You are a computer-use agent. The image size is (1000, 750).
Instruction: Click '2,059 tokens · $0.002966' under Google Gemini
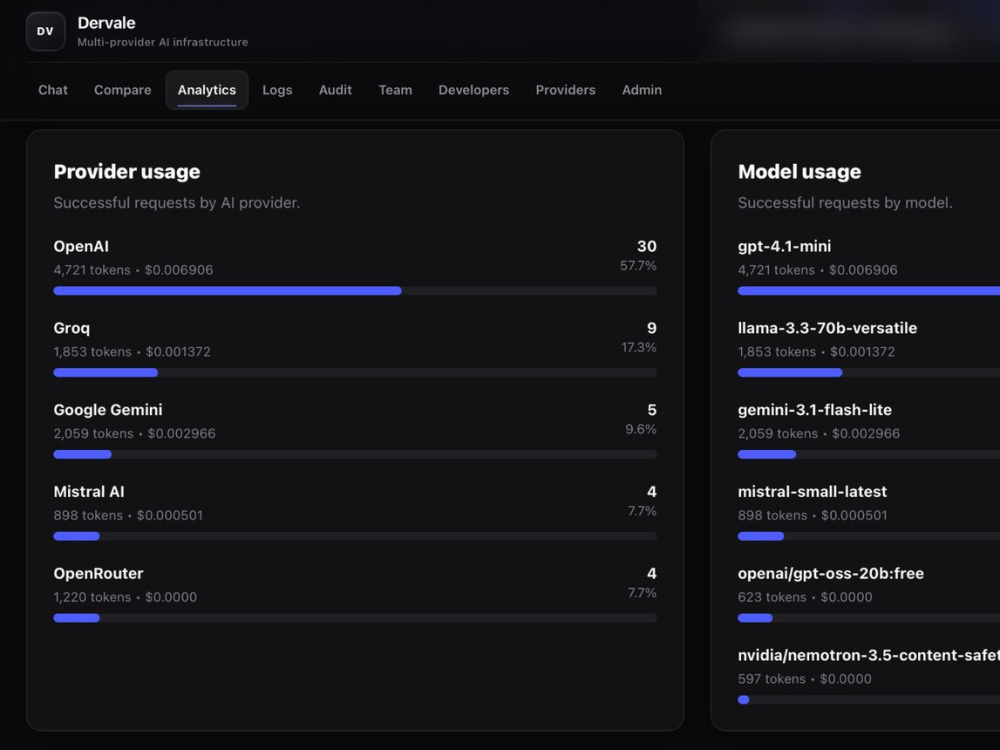click(135, 434)
